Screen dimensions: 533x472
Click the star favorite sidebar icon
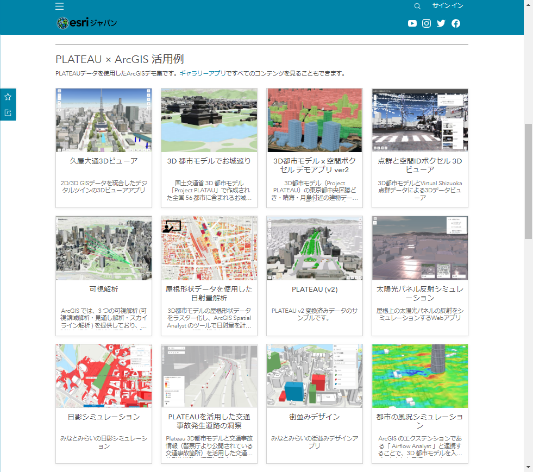click(8, 97)
